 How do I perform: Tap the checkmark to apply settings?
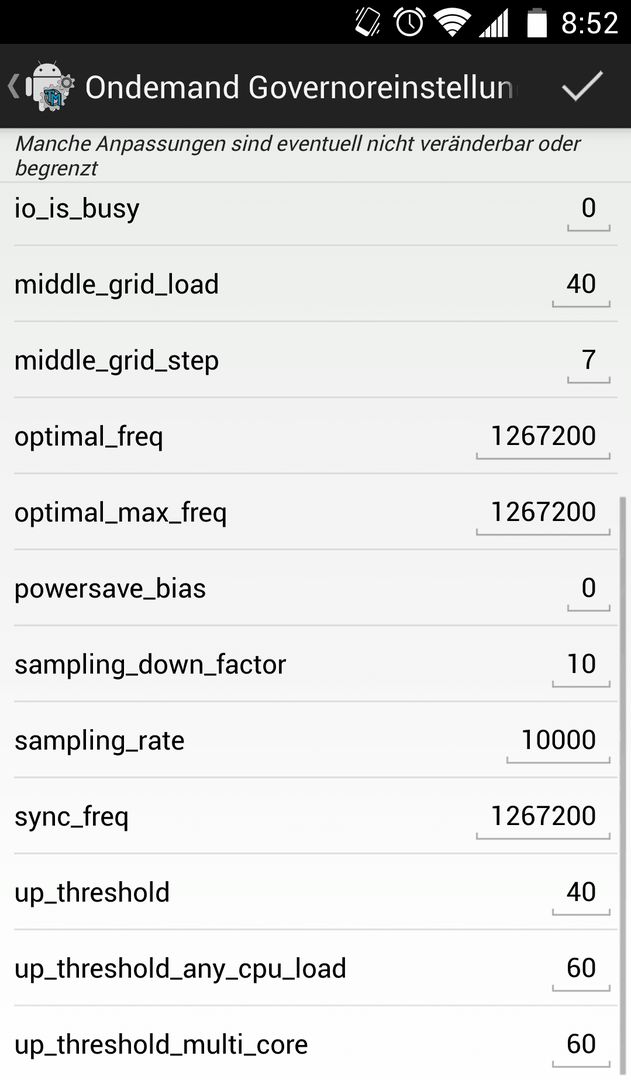coord(582,87)
